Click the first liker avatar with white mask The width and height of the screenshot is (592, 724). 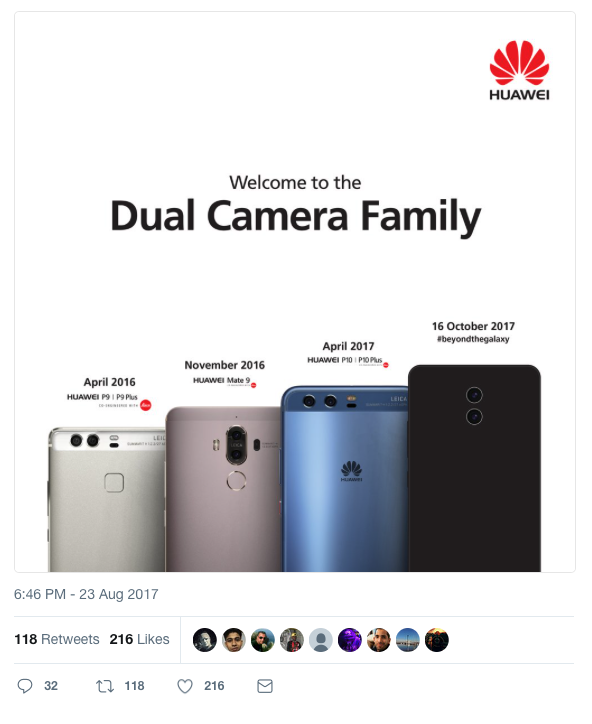coord(205,640)
